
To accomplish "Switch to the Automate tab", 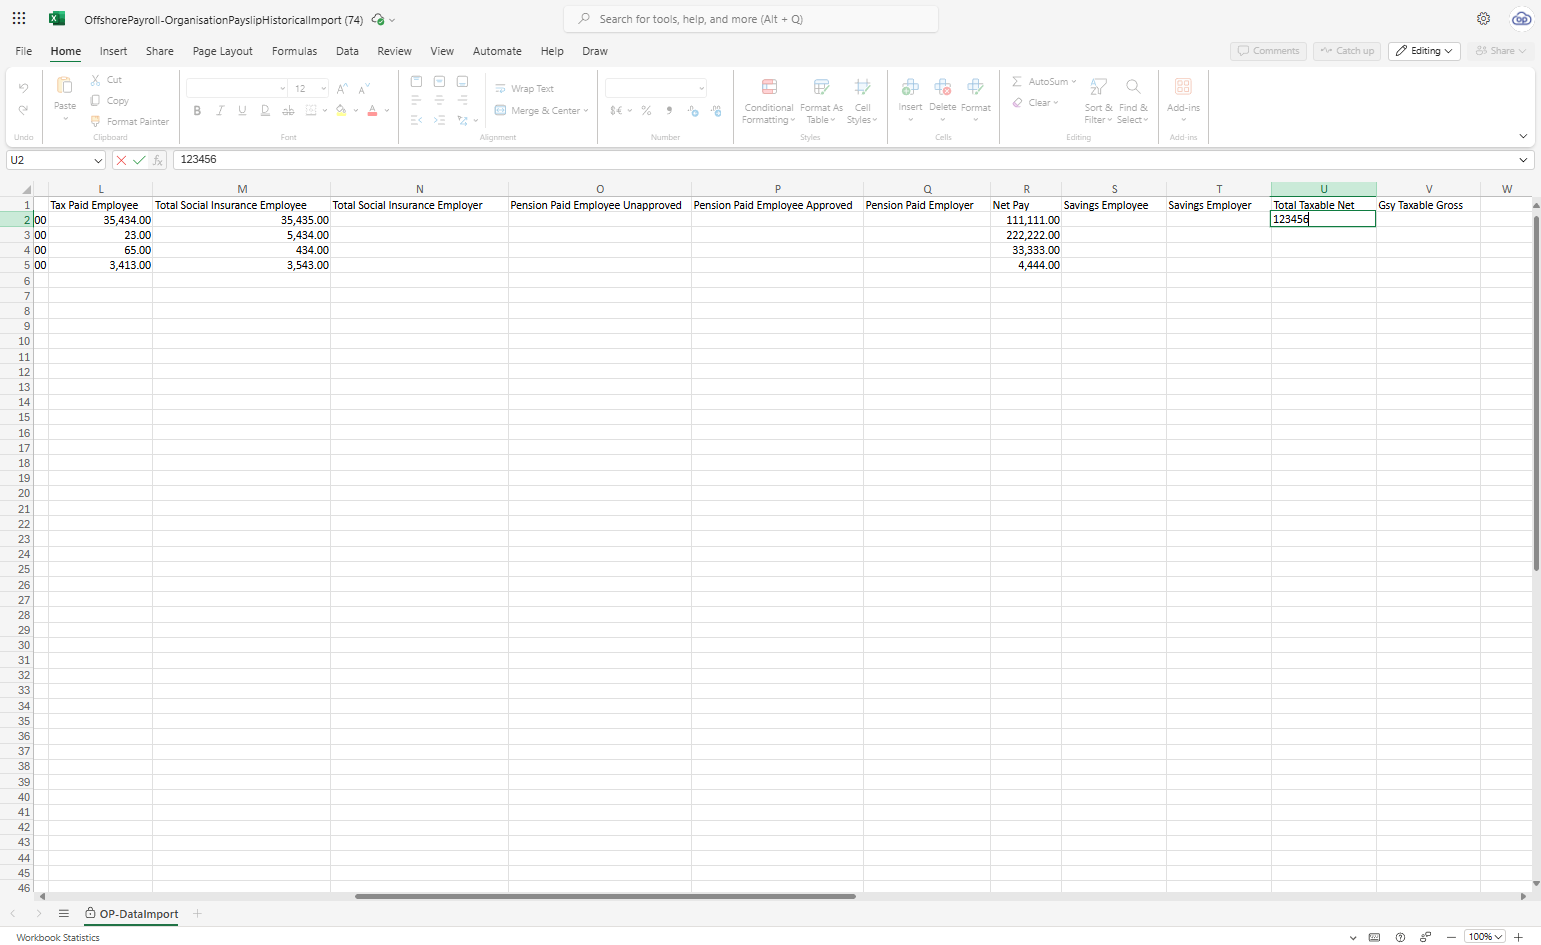I will point(497,51).
